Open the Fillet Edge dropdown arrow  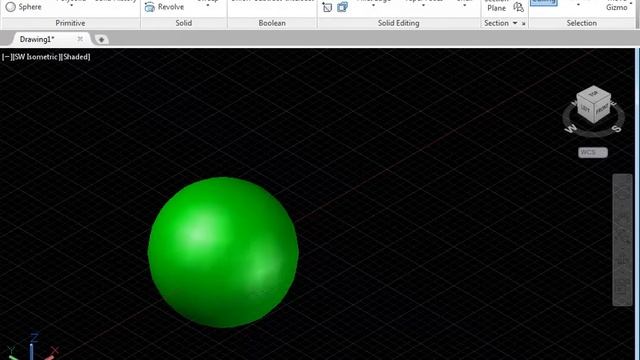pos(373,5)
